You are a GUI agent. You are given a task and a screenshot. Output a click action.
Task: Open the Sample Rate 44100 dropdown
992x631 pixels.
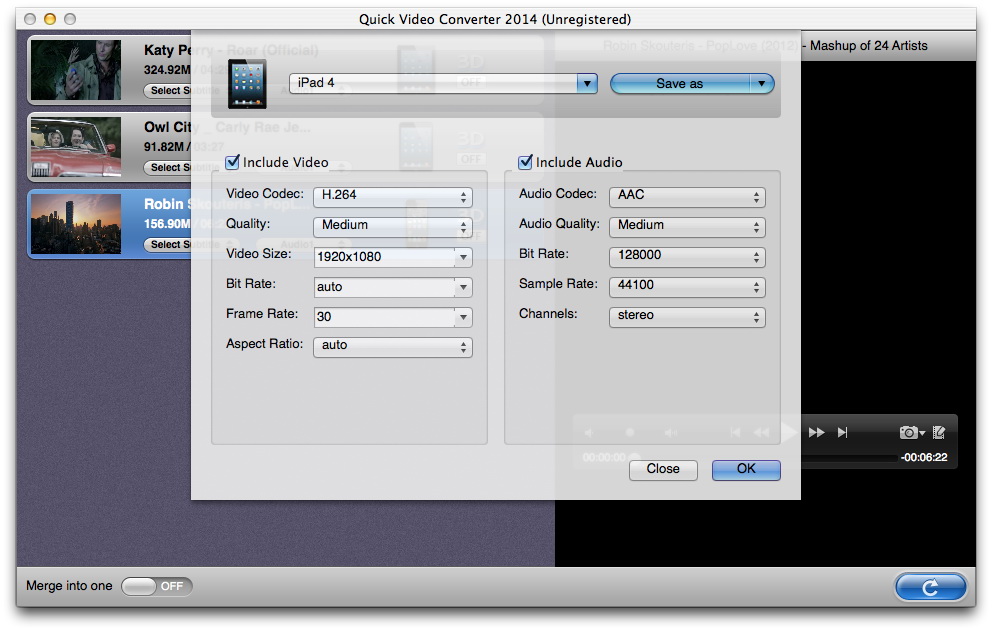point(687,285)
